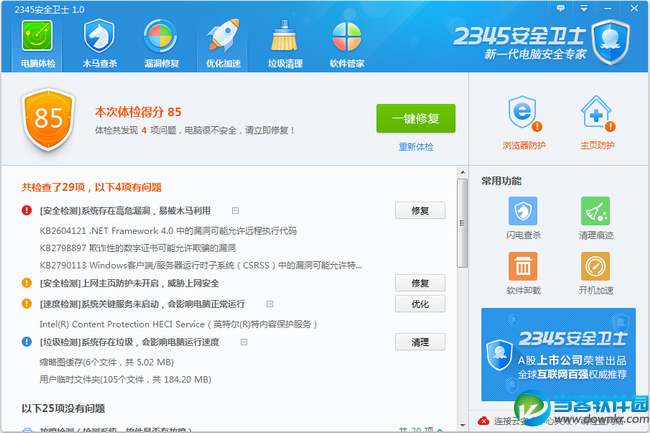650x433 pixels.
Task: Click 清理 button for 系统存在垃圾
Action: [x=420, y=342]
